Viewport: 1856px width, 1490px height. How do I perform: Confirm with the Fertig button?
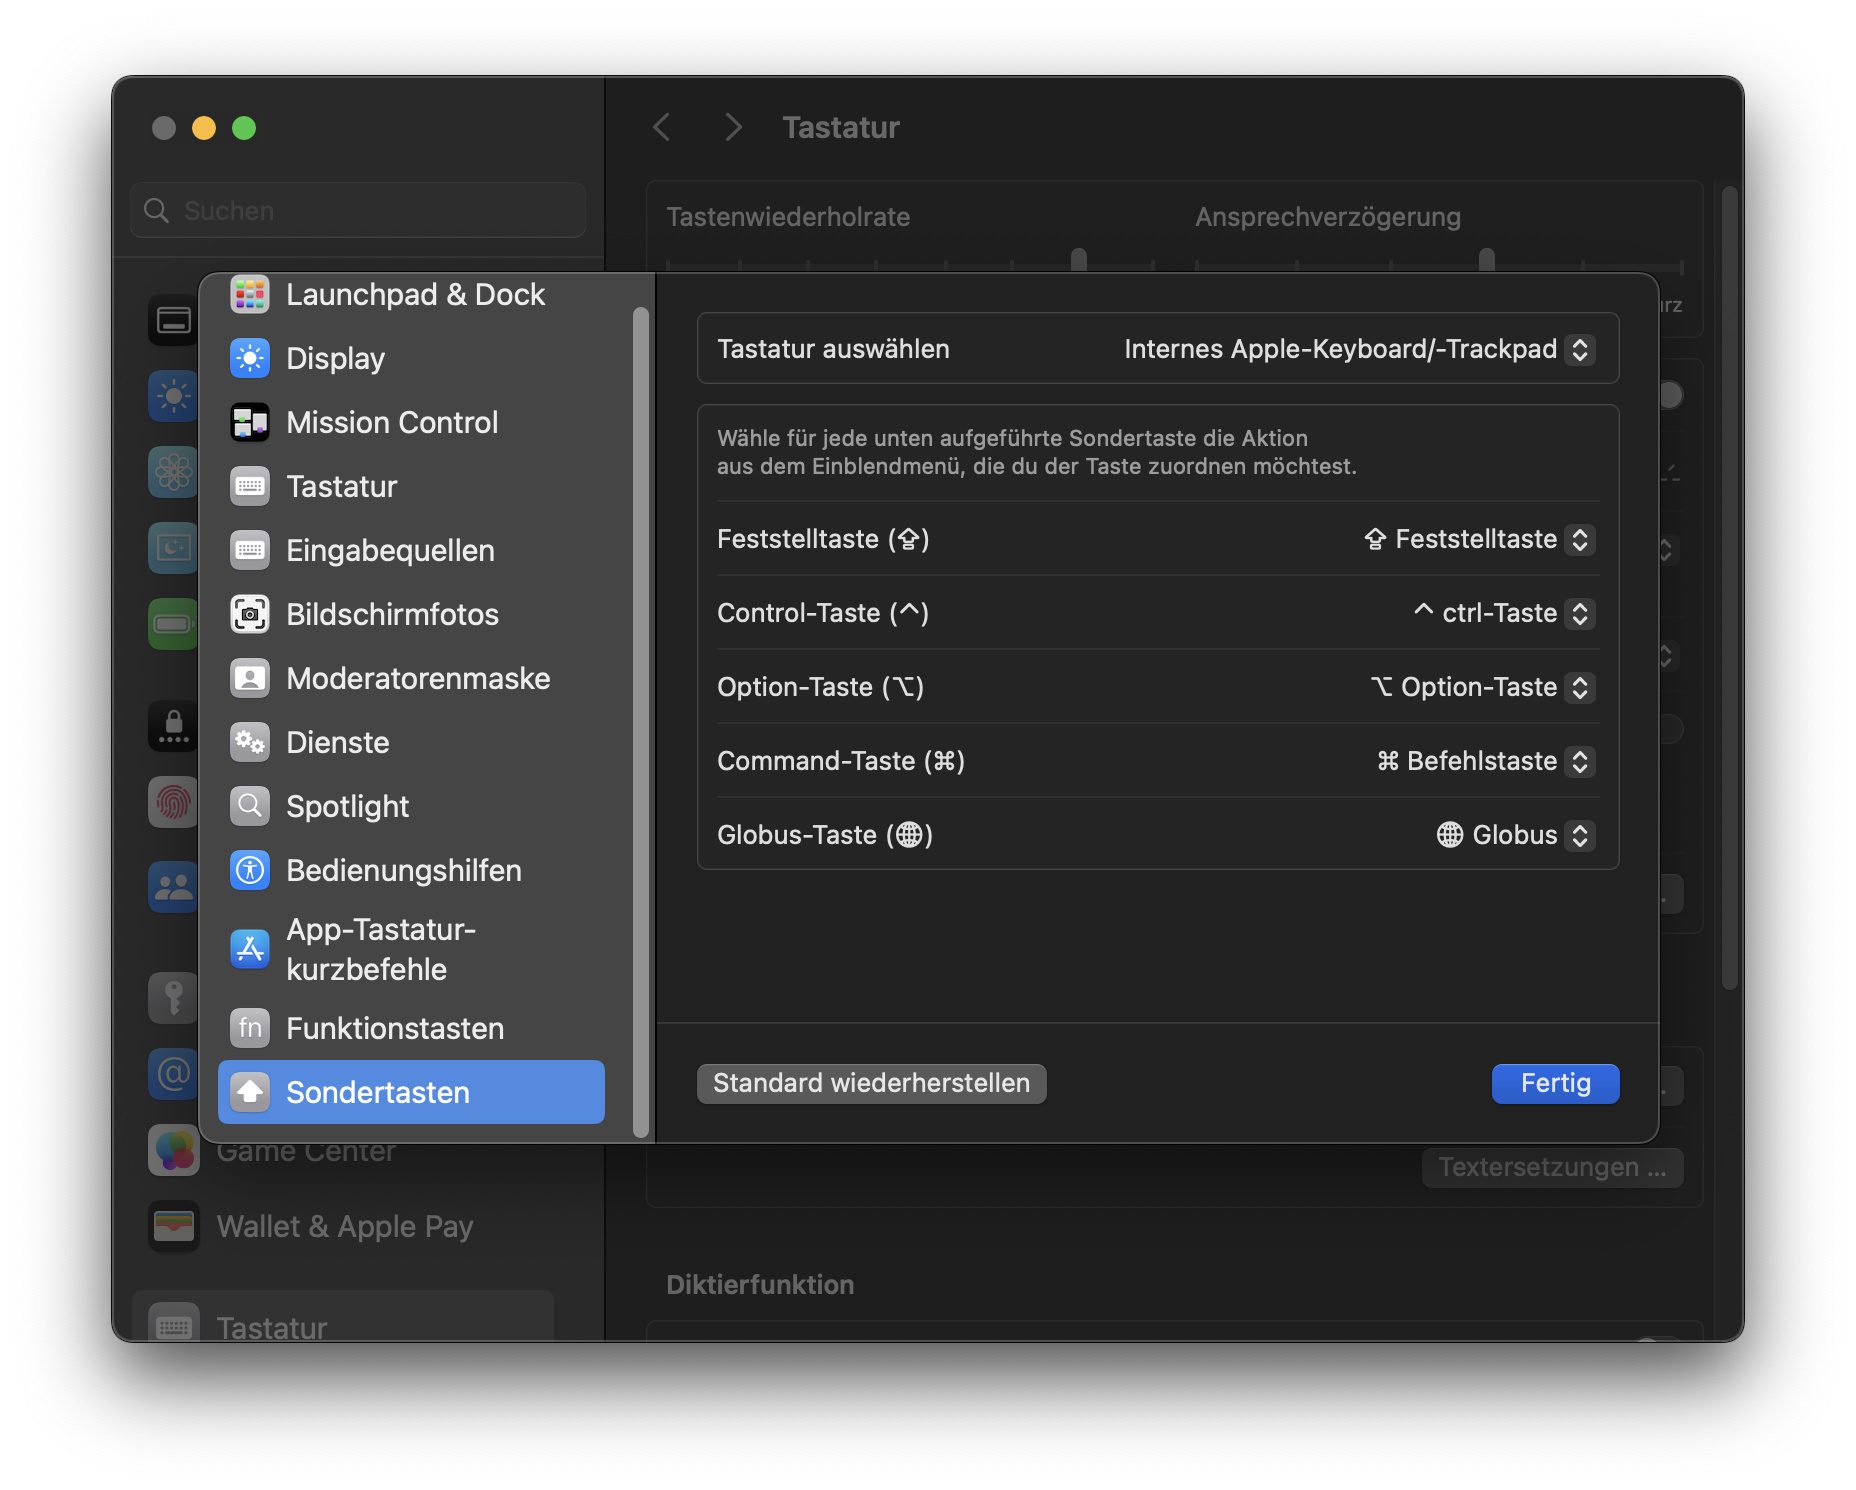1555,1083
